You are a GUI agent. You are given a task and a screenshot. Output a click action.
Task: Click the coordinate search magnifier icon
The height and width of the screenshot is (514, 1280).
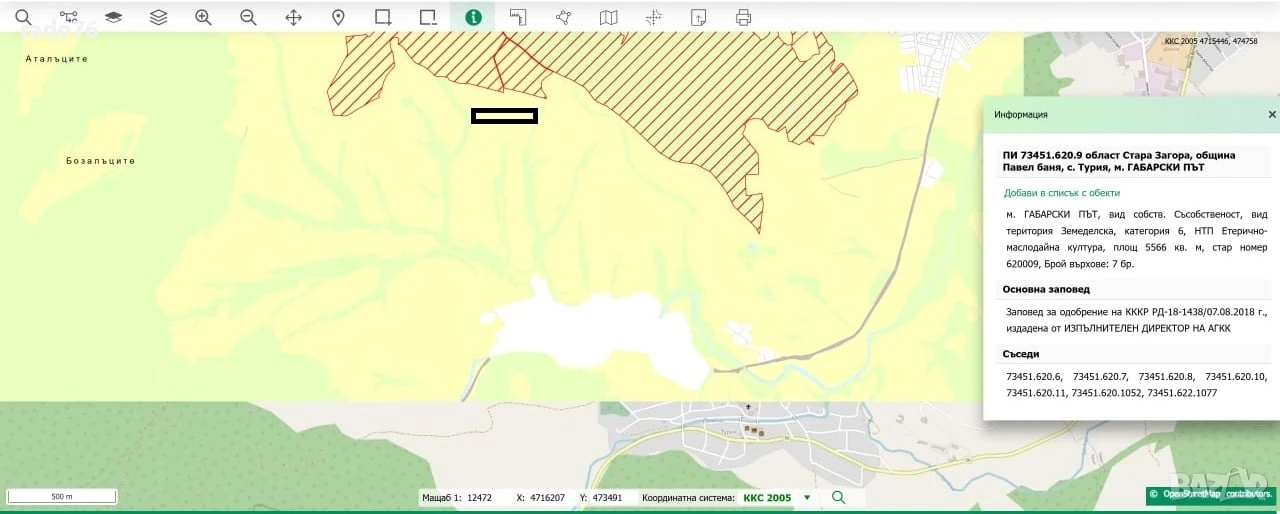coord(838,497)
